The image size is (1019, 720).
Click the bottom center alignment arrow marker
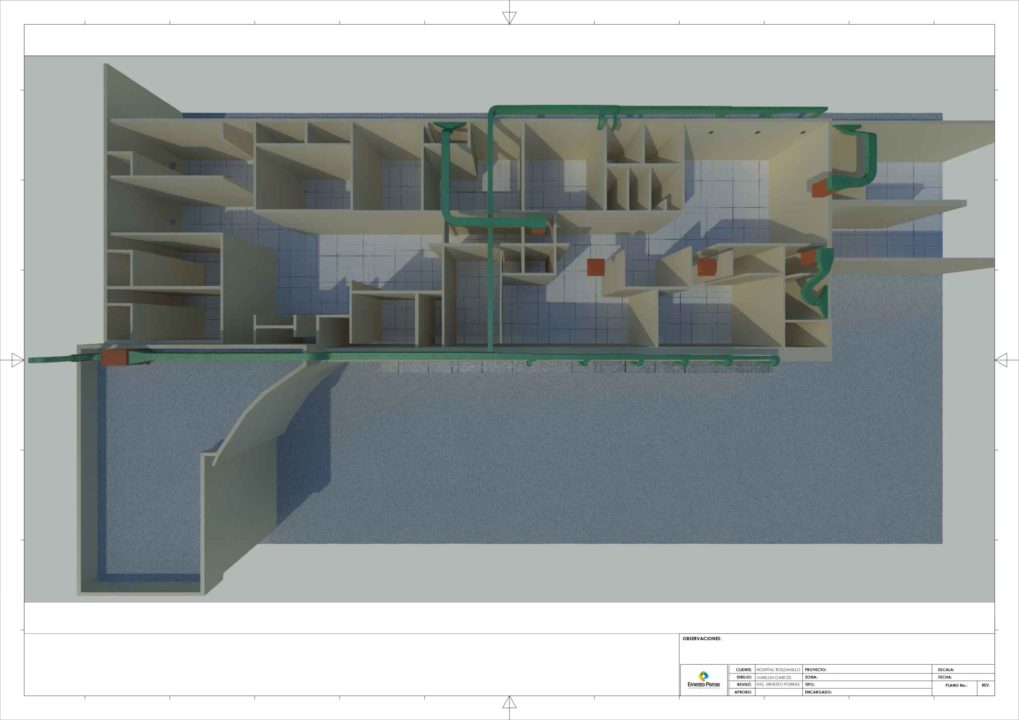[x=509, y=702]
